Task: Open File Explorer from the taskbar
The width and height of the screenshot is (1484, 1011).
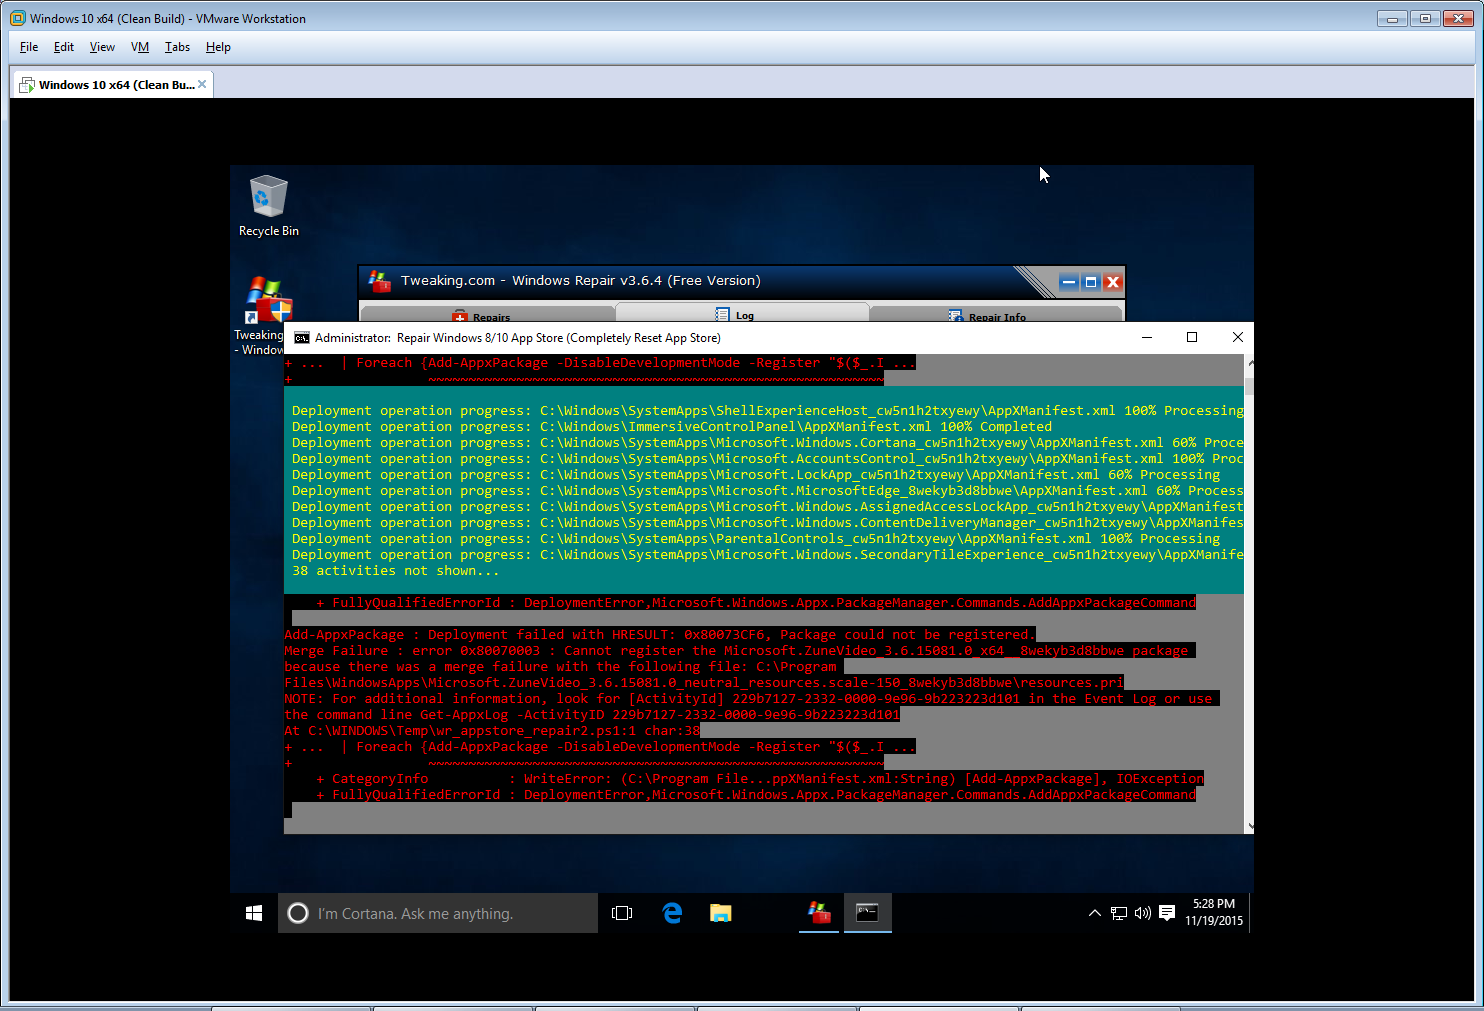Action: tap(720, 913)
